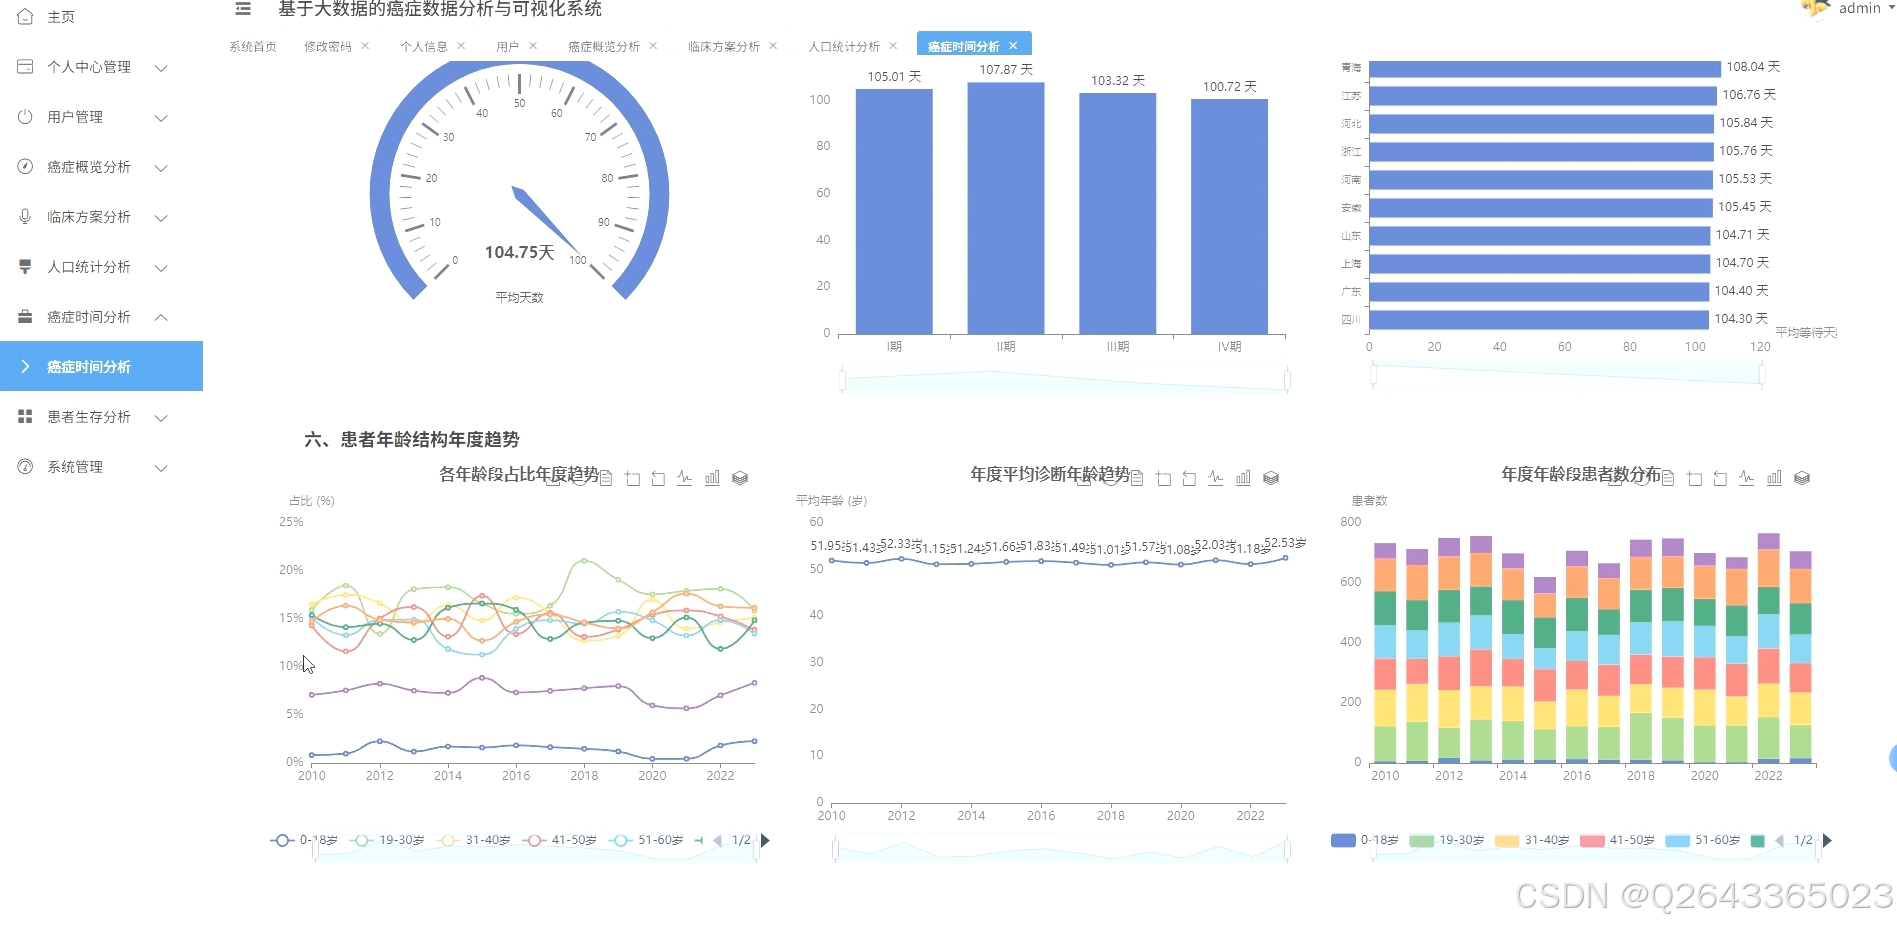Activate area zoom on 年度年龄段患者数分布 chart
1897x928 pixels.
[1694, 478]
